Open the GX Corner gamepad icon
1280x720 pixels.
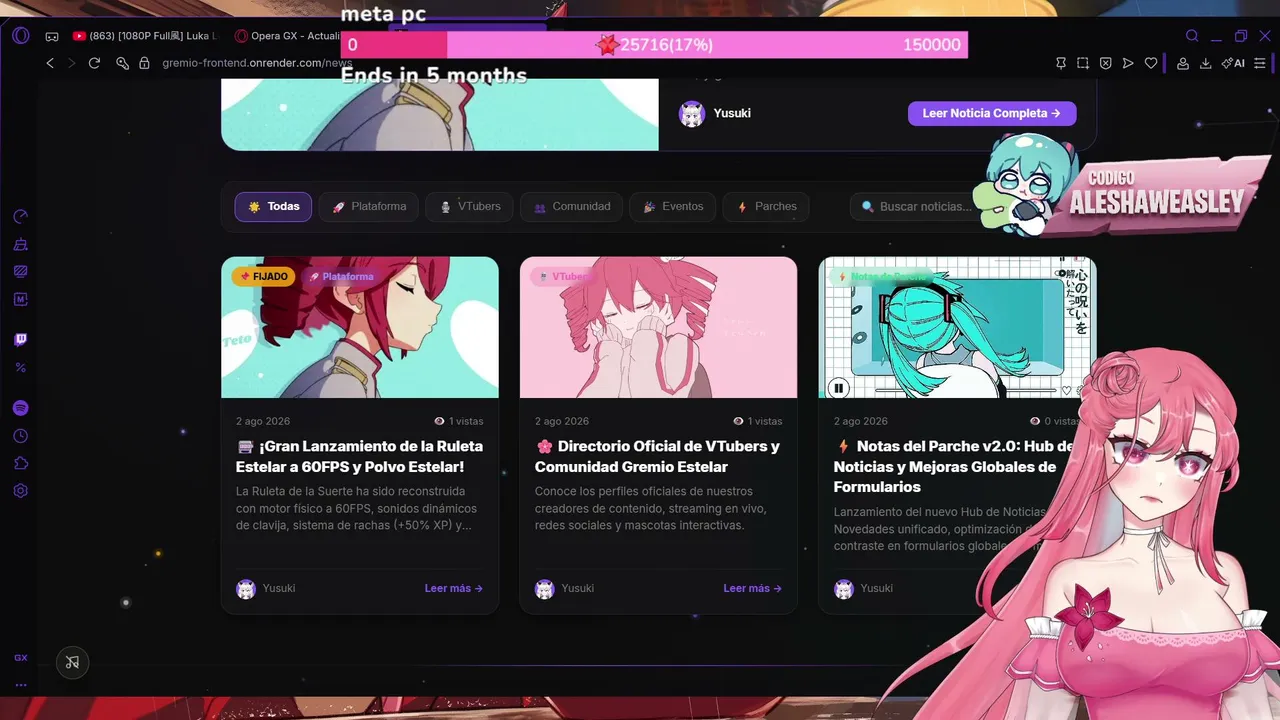[x=52, y=36]
